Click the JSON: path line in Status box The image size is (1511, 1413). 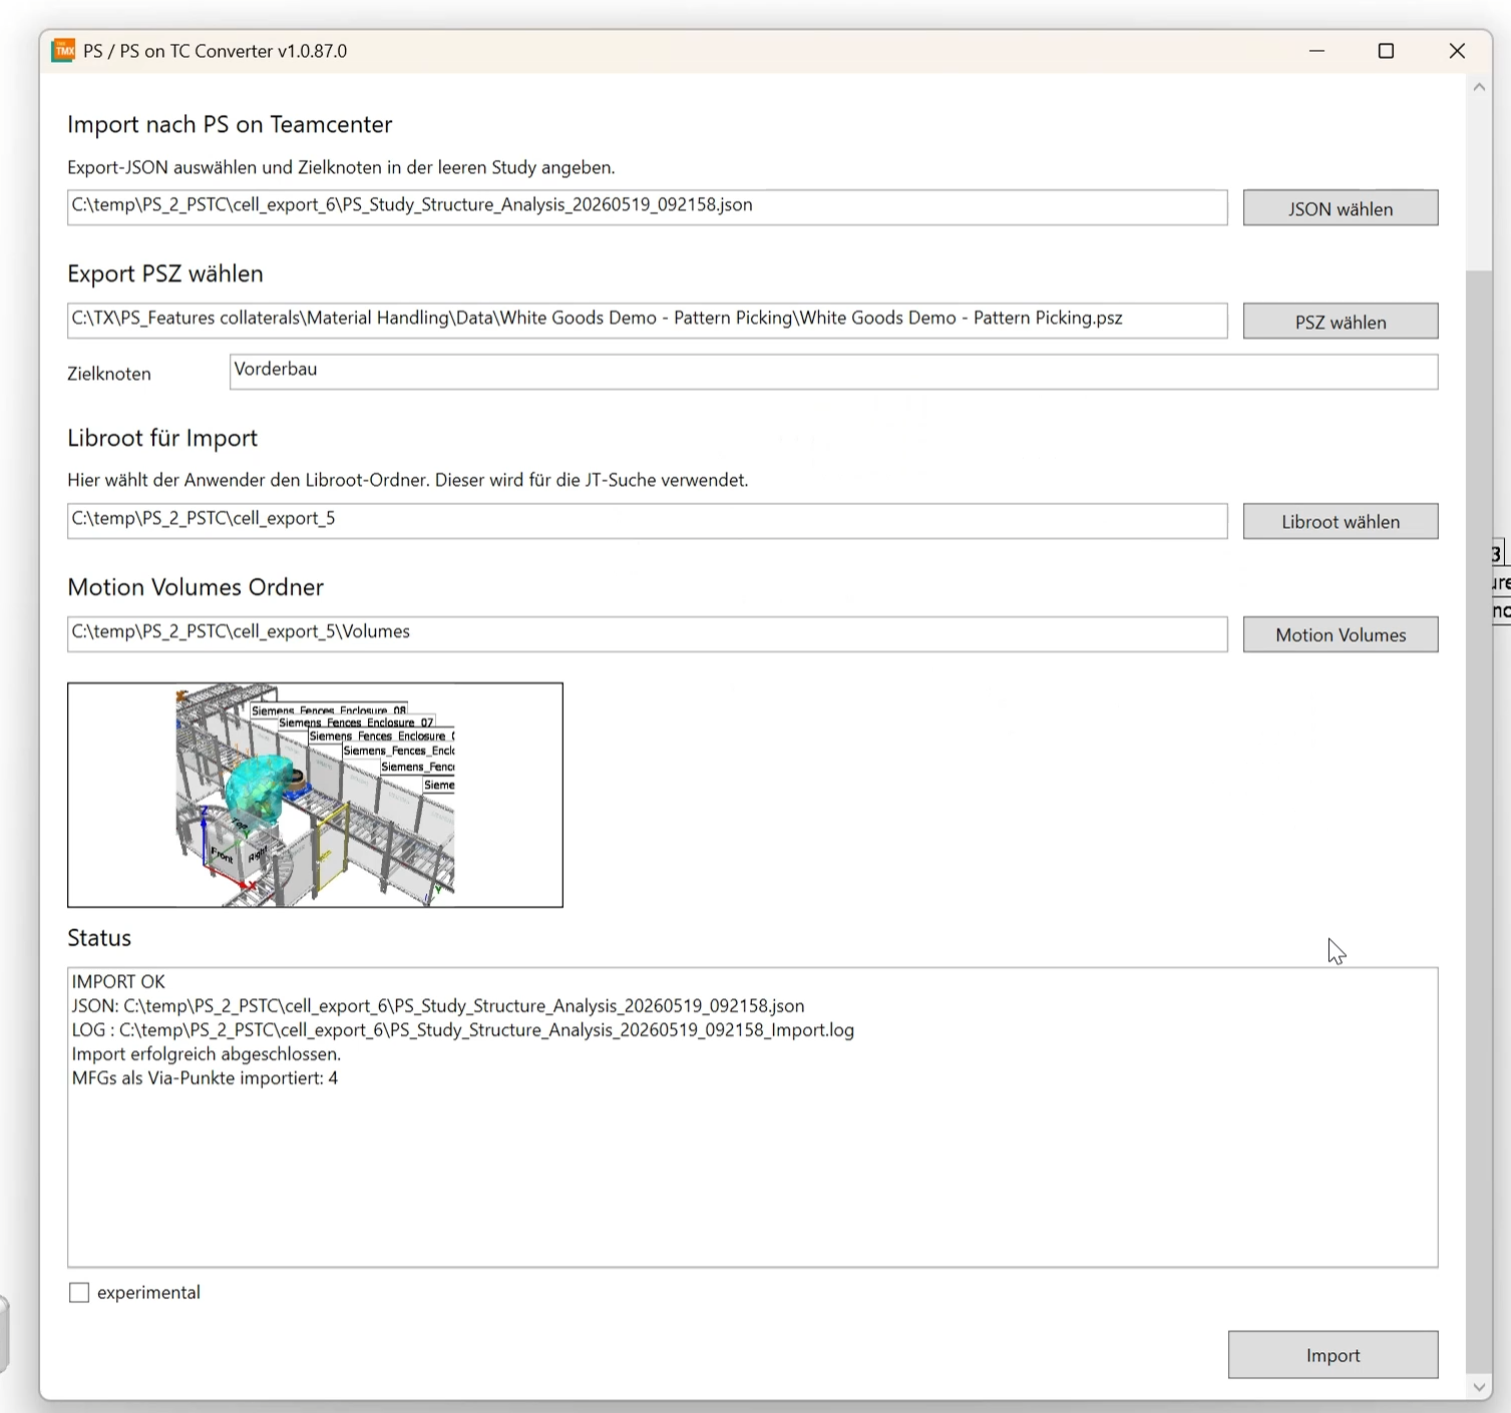438,1005
